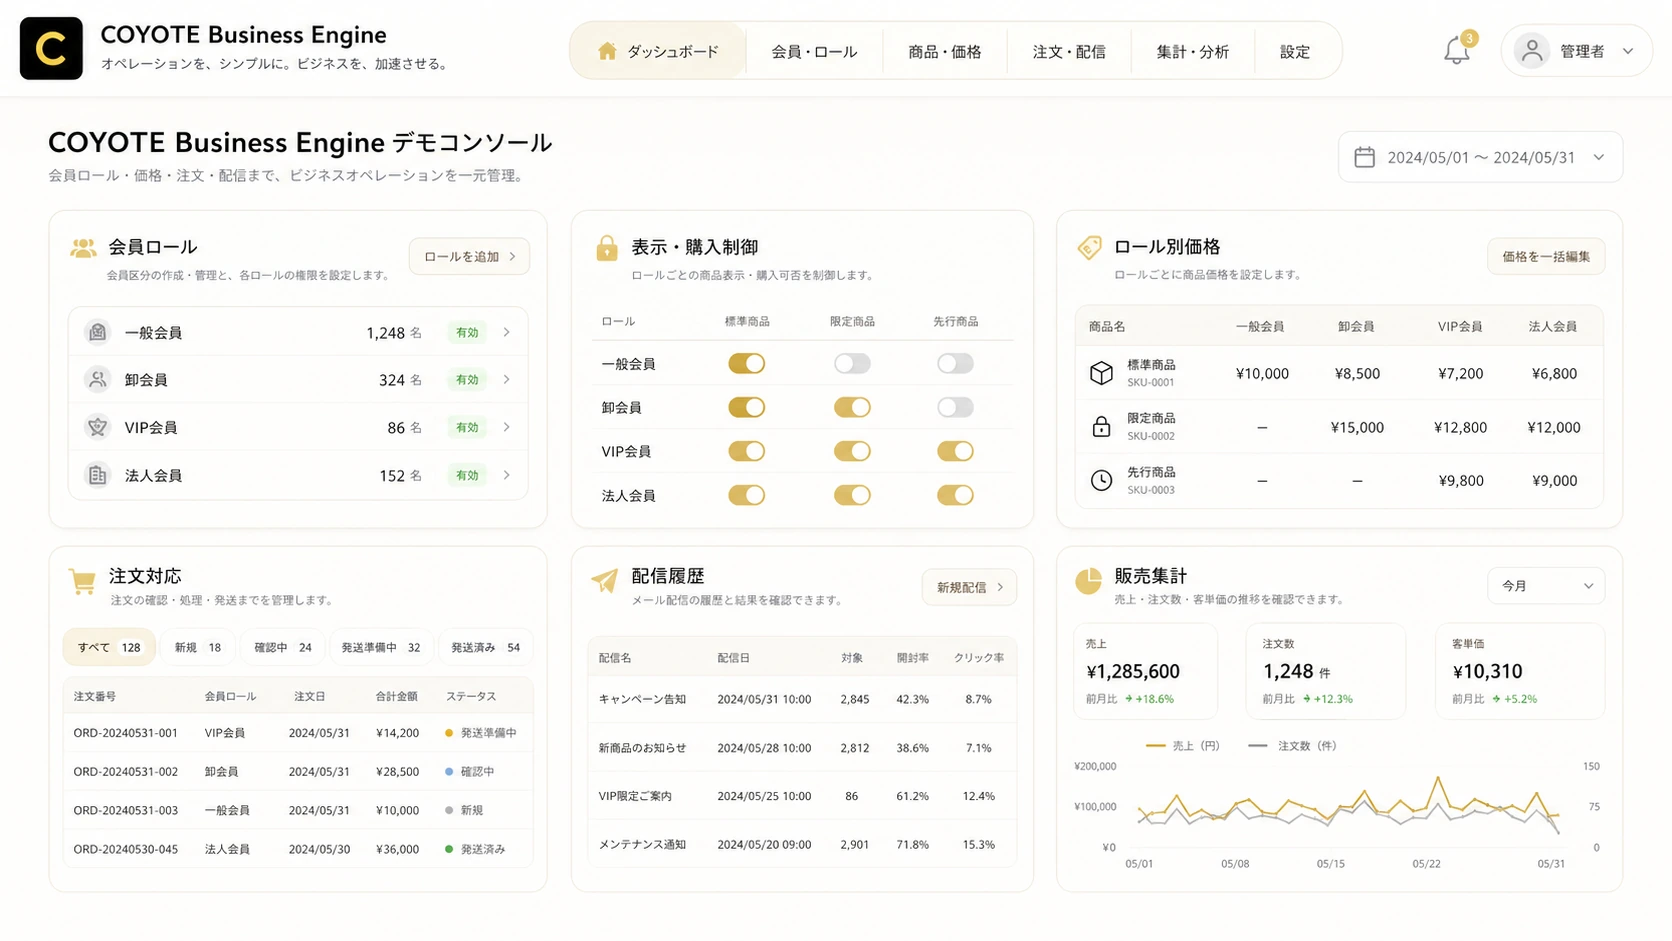Viewport: 1672px width, 941px height.
Task: Switch to 商品・価格 tab
Action: (x=944, y=51)
